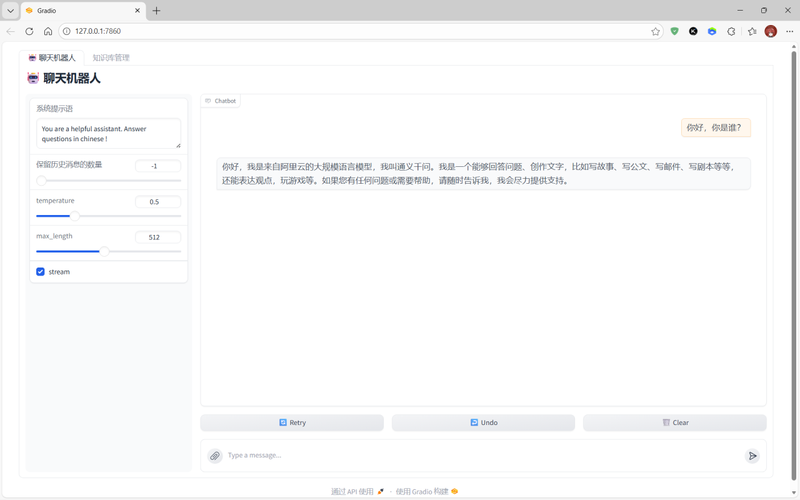This screenshot has width=800, height=500.
Task: Switch to the 知识库管理 tab
Action: point(111,58)
